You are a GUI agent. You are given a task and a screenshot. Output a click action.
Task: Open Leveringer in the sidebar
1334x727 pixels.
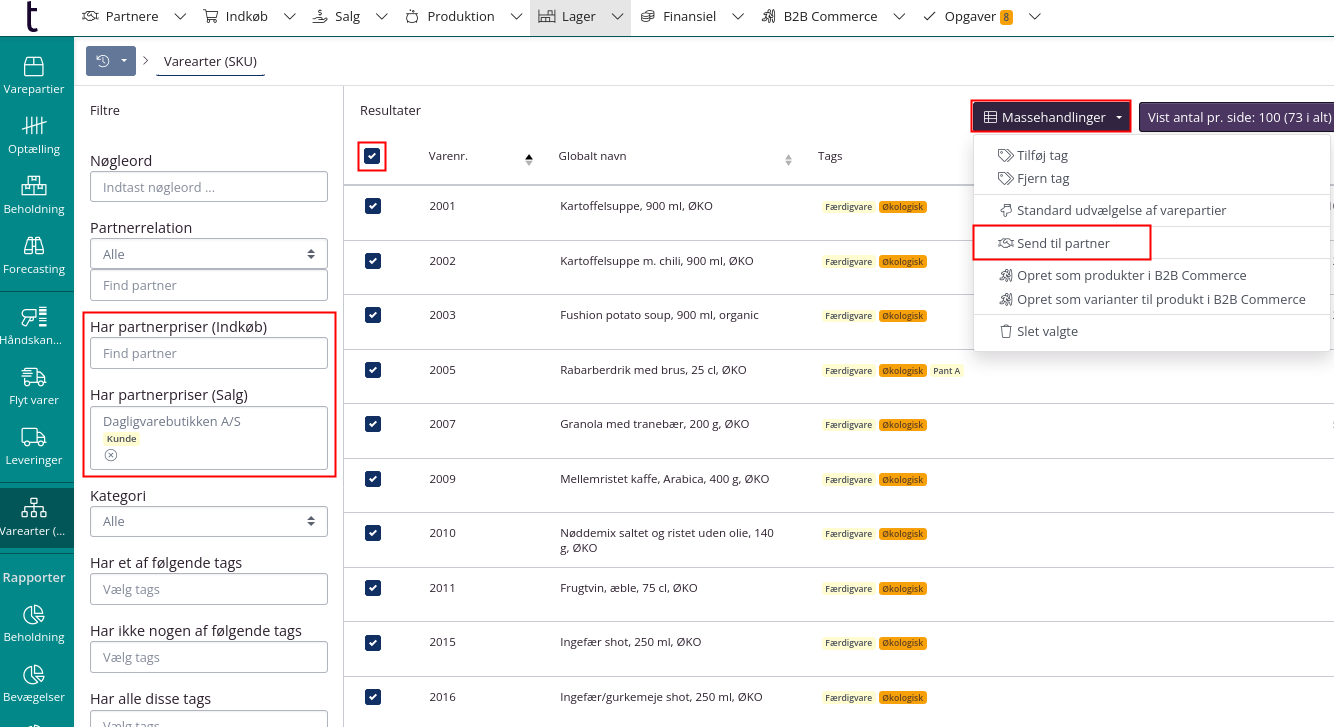pyautogui.click(x=34, y=446)
